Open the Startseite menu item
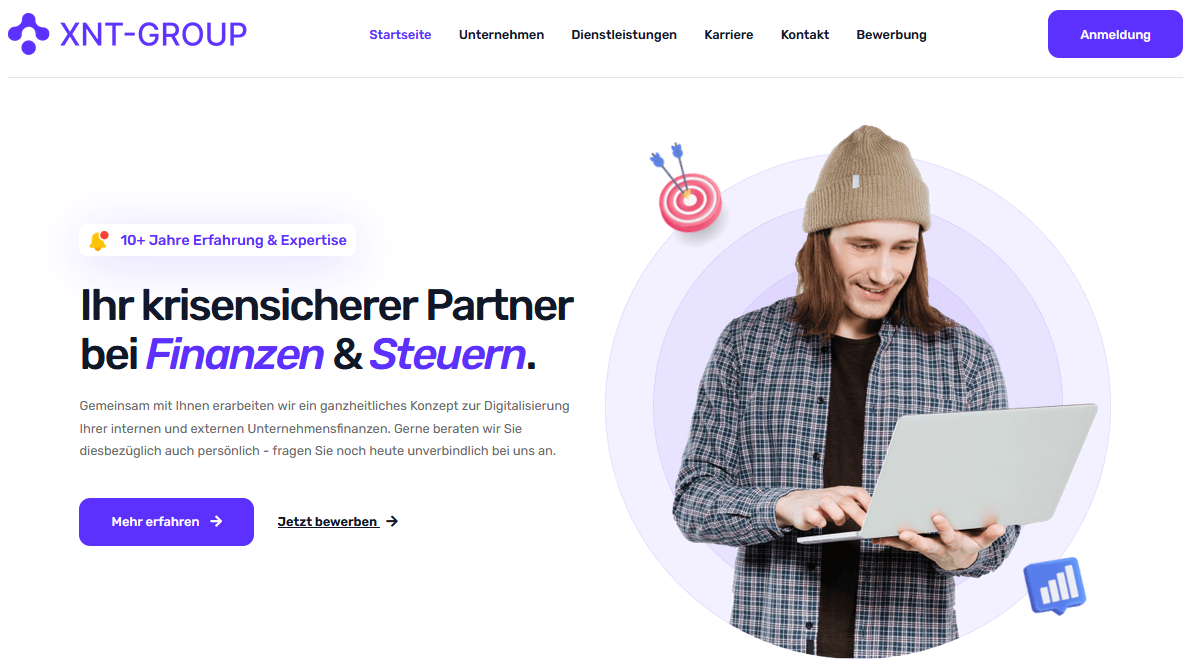This screenshot has width=1188, height=671. [x=400, y=35]
